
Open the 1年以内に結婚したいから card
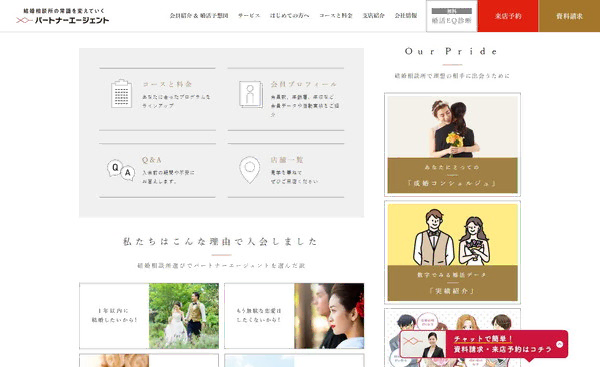pyautogui.click(x=149, y=316)
